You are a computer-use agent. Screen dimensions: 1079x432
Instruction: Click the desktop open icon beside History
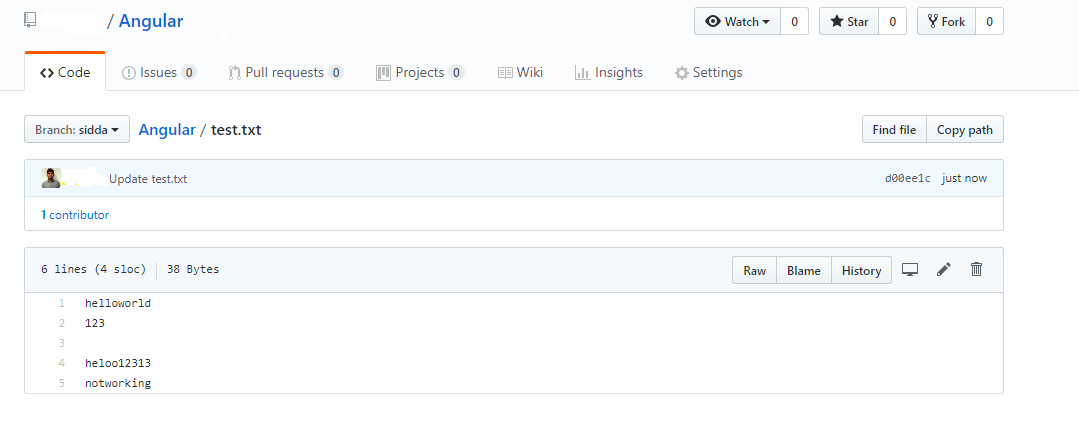tap(910, 270)
